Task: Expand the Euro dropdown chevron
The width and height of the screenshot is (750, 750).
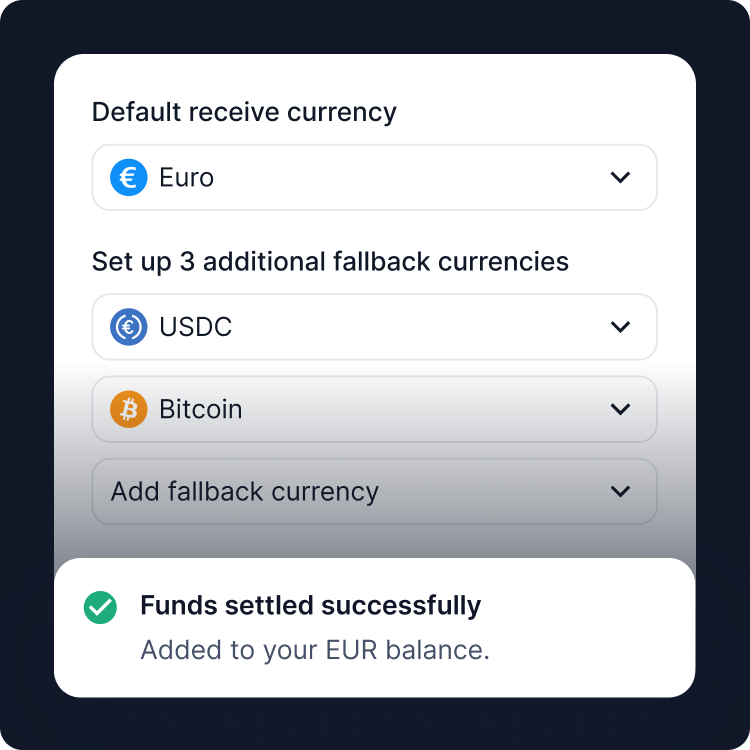Action: (x=620, y=178)
